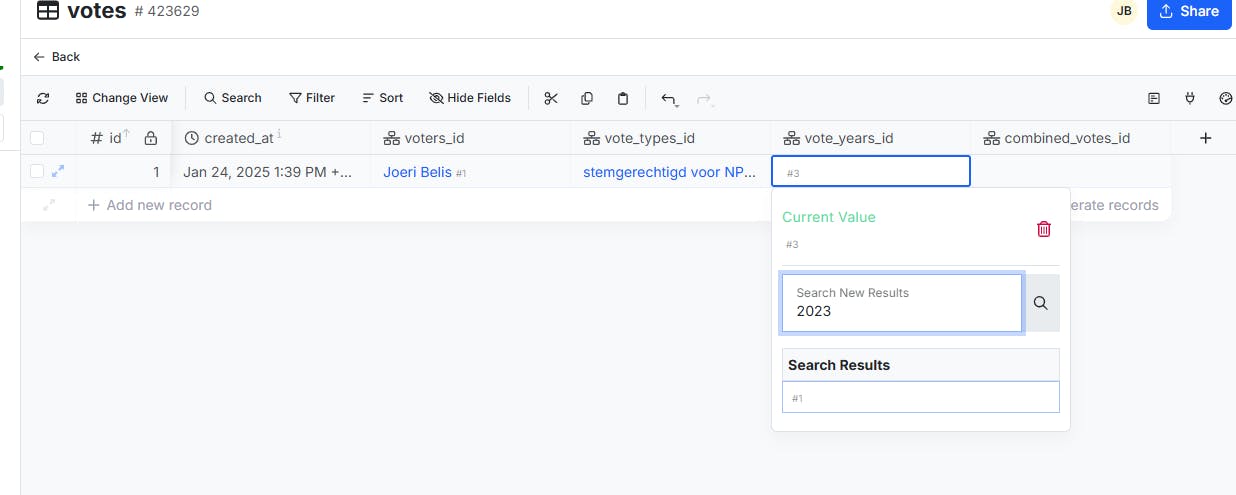Screen dimensions: 1236x495
Task: Add a new column with plus icon
Action: click(1205, 138)
